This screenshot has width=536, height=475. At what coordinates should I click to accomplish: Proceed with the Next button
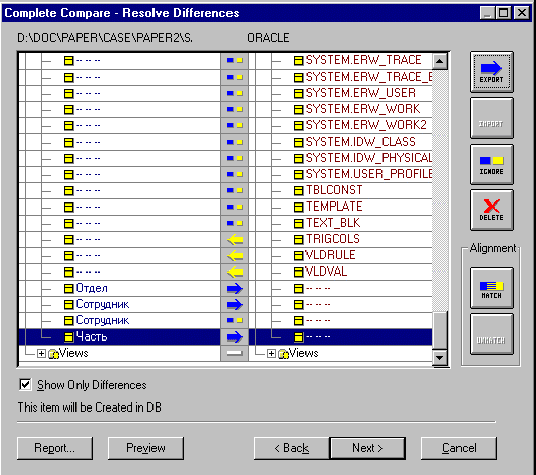368,448
